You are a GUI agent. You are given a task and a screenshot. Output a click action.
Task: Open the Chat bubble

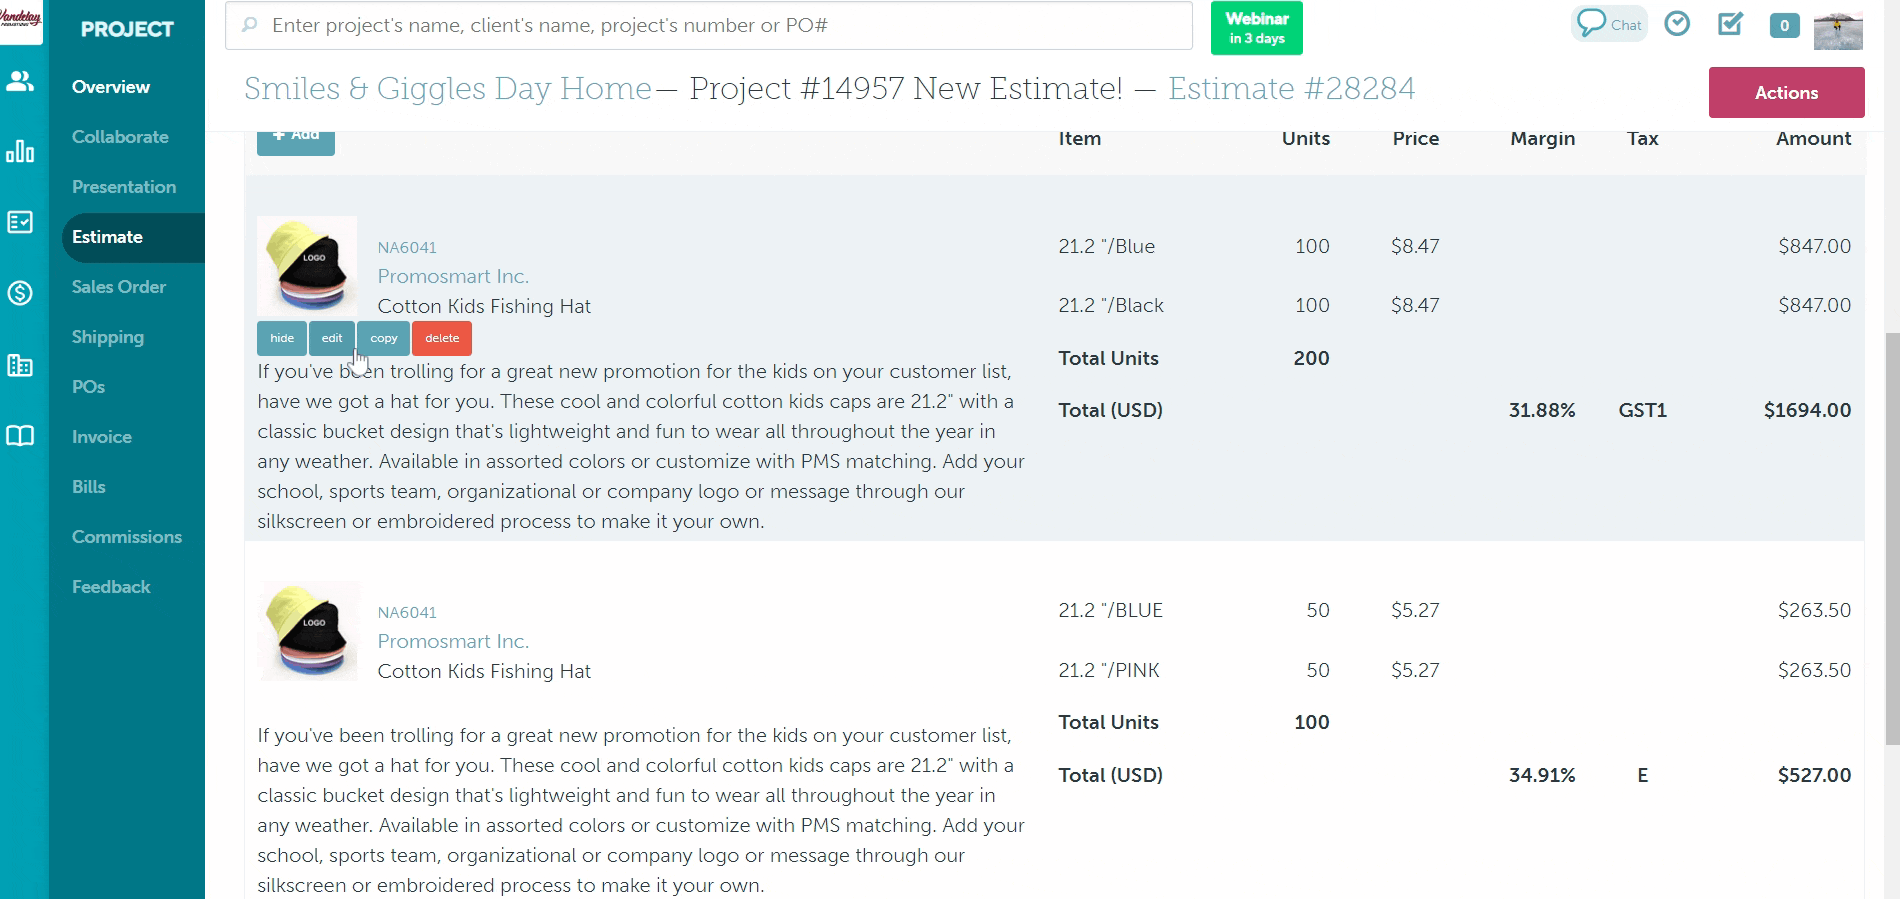click(x=1609, y=24)
